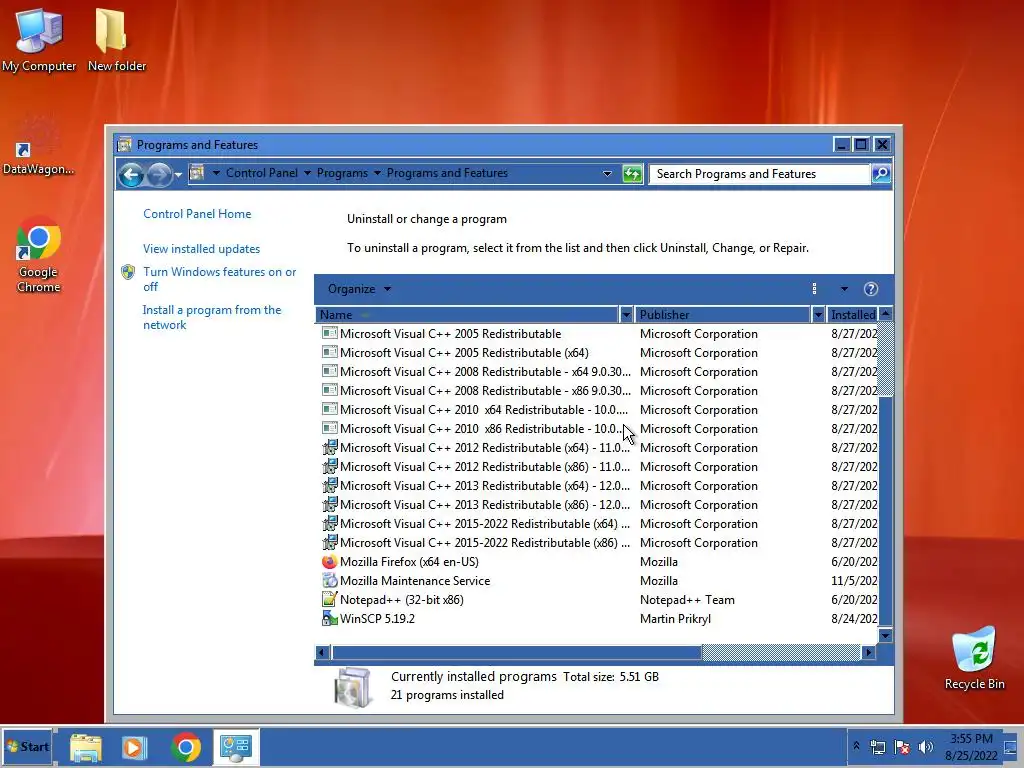
Task: Click the taskbar clock showing 3:55 PM
Action: tap(971, 747)
